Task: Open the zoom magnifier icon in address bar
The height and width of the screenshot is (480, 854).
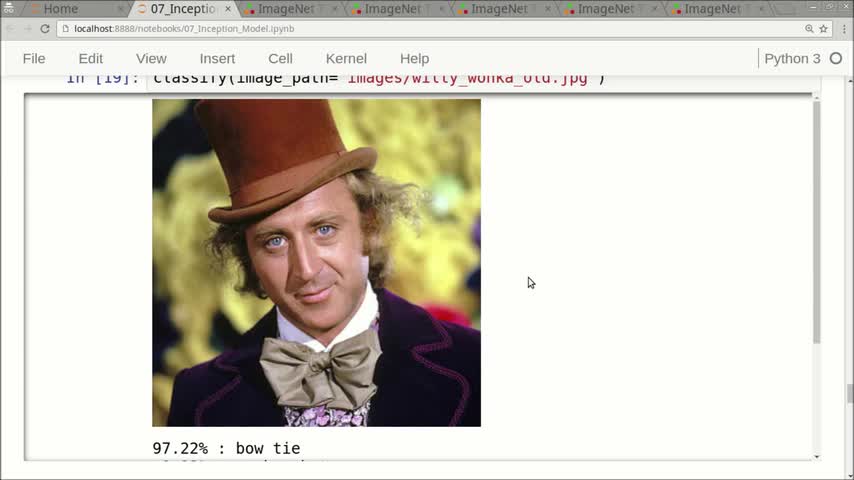Action: pyautogui.click(x=809, y=29)
